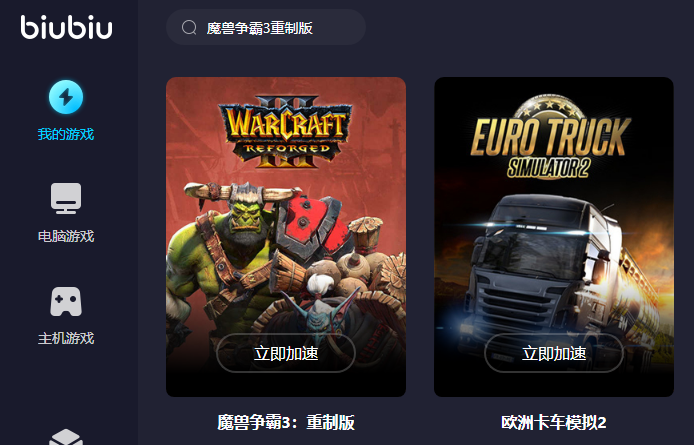
Task: Click the box icon below 主机游戏
Action: click(x=66, y=437)
